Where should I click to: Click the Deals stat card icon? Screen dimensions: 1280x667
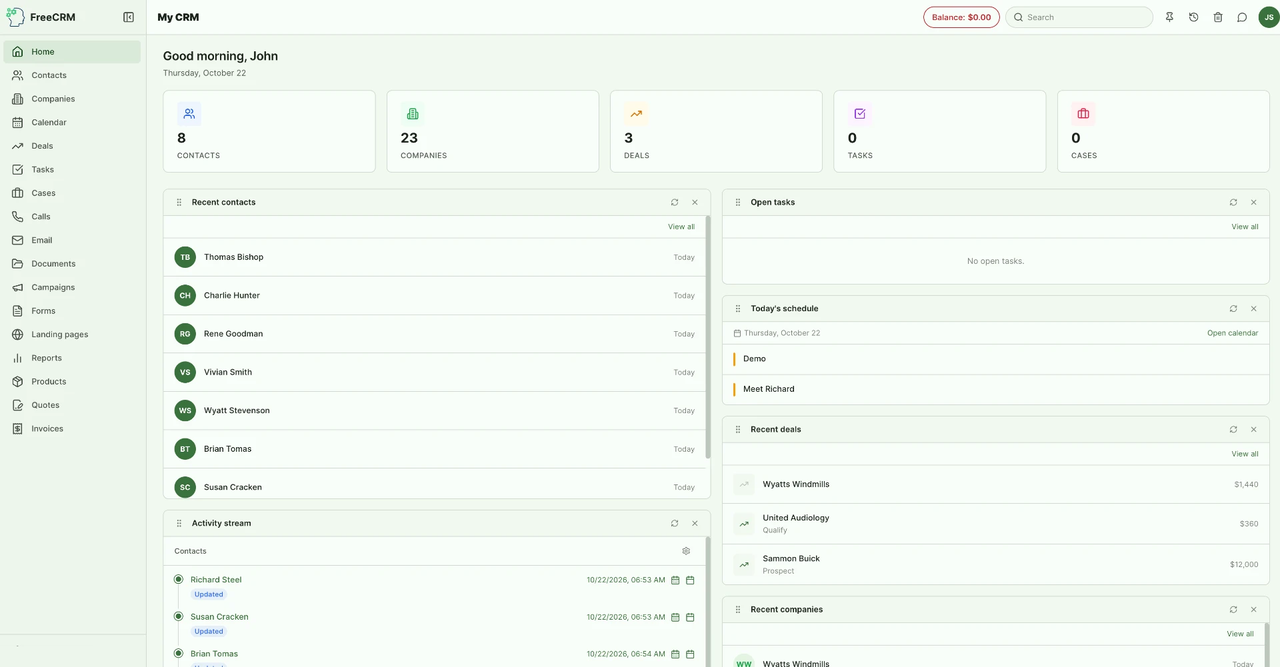636,114
